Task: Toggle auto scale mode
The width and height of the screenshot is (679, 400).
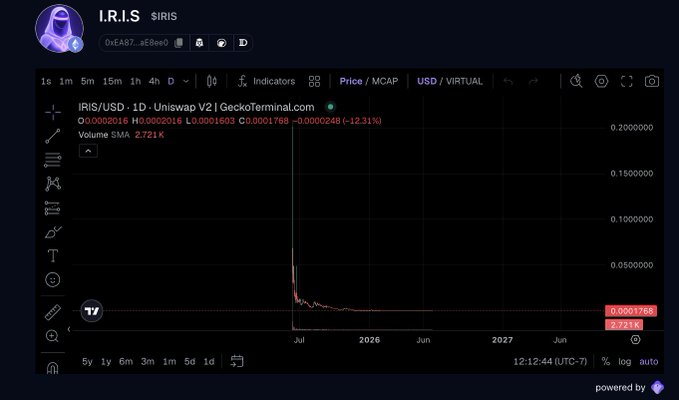Action: [649, 361]
